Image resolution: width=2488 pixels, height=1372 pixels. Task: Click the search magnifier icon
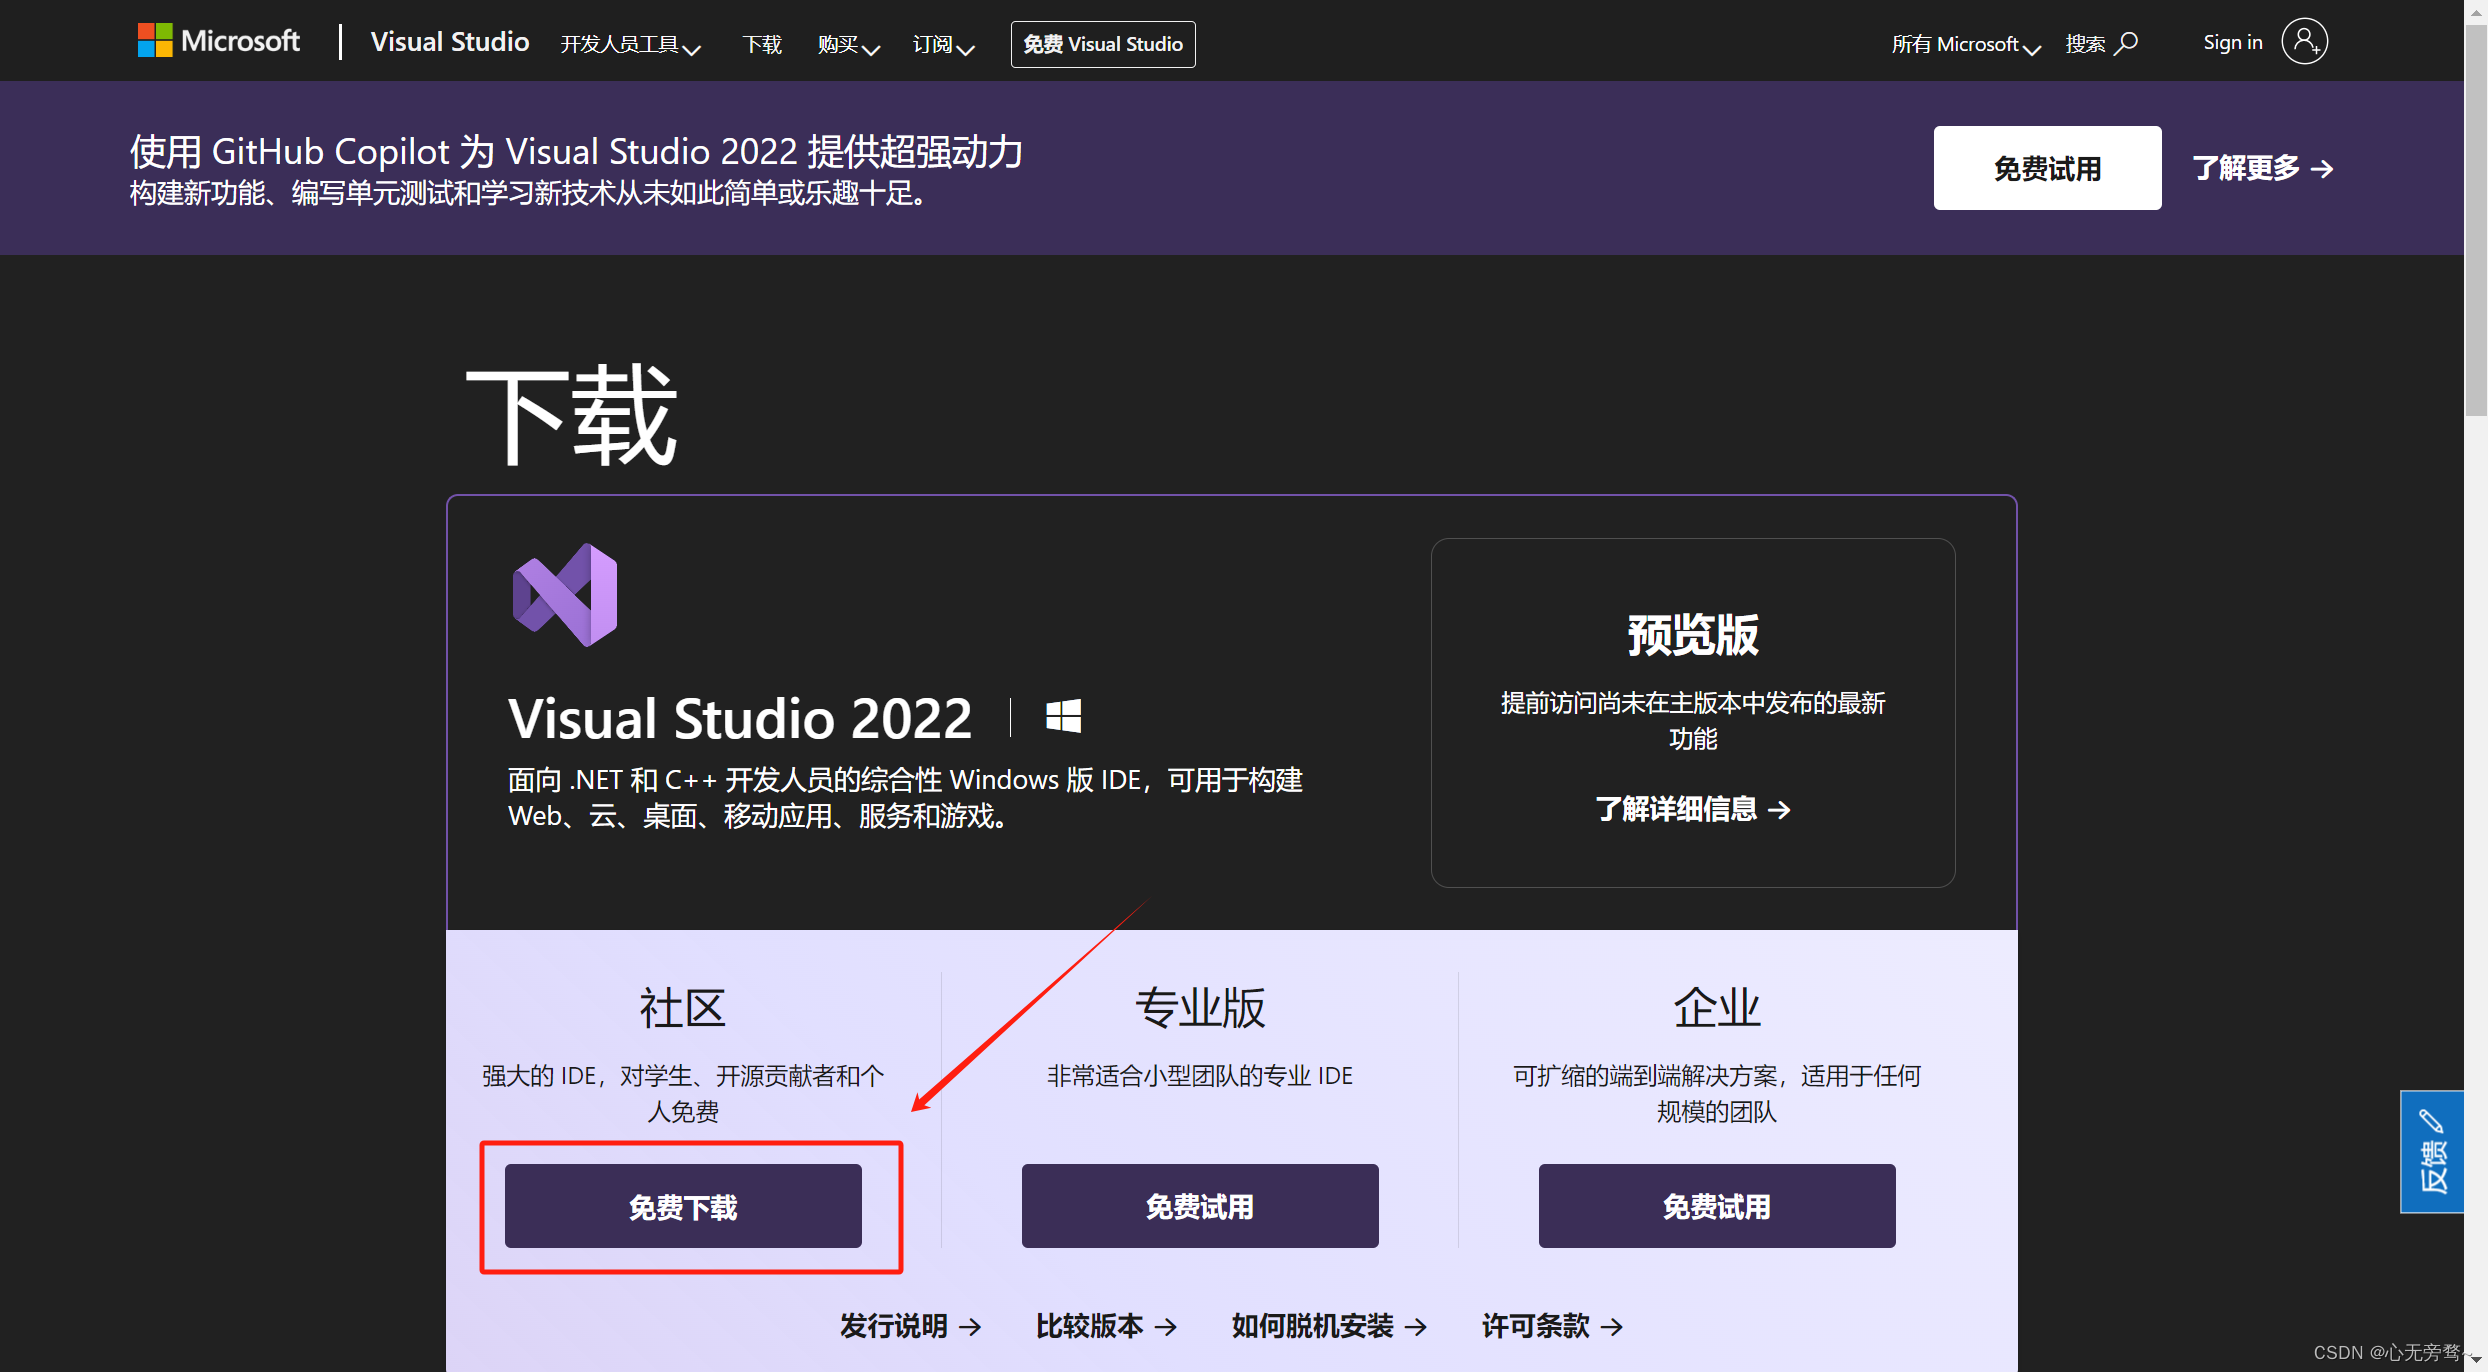[2127, 43]
